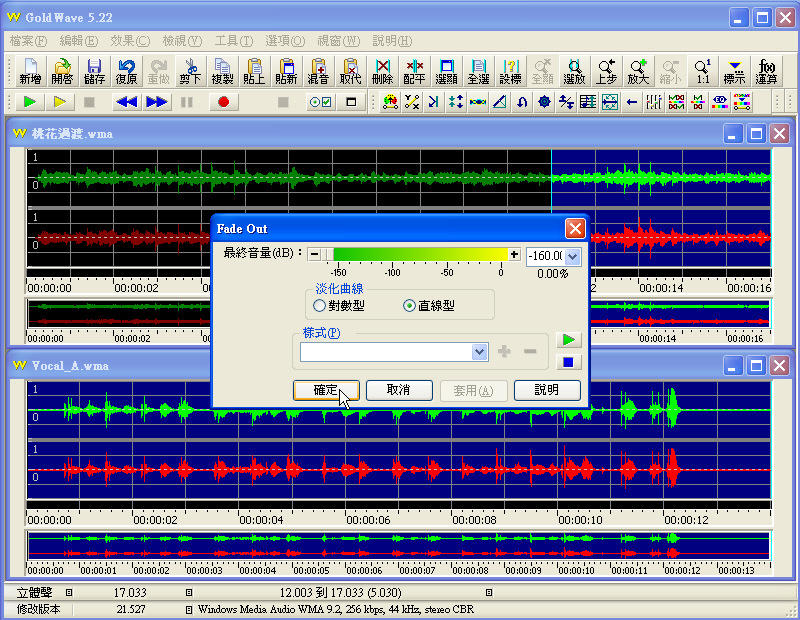
Task: Click the yellow play button in toolbar
Action: click(x=60, y=102)
